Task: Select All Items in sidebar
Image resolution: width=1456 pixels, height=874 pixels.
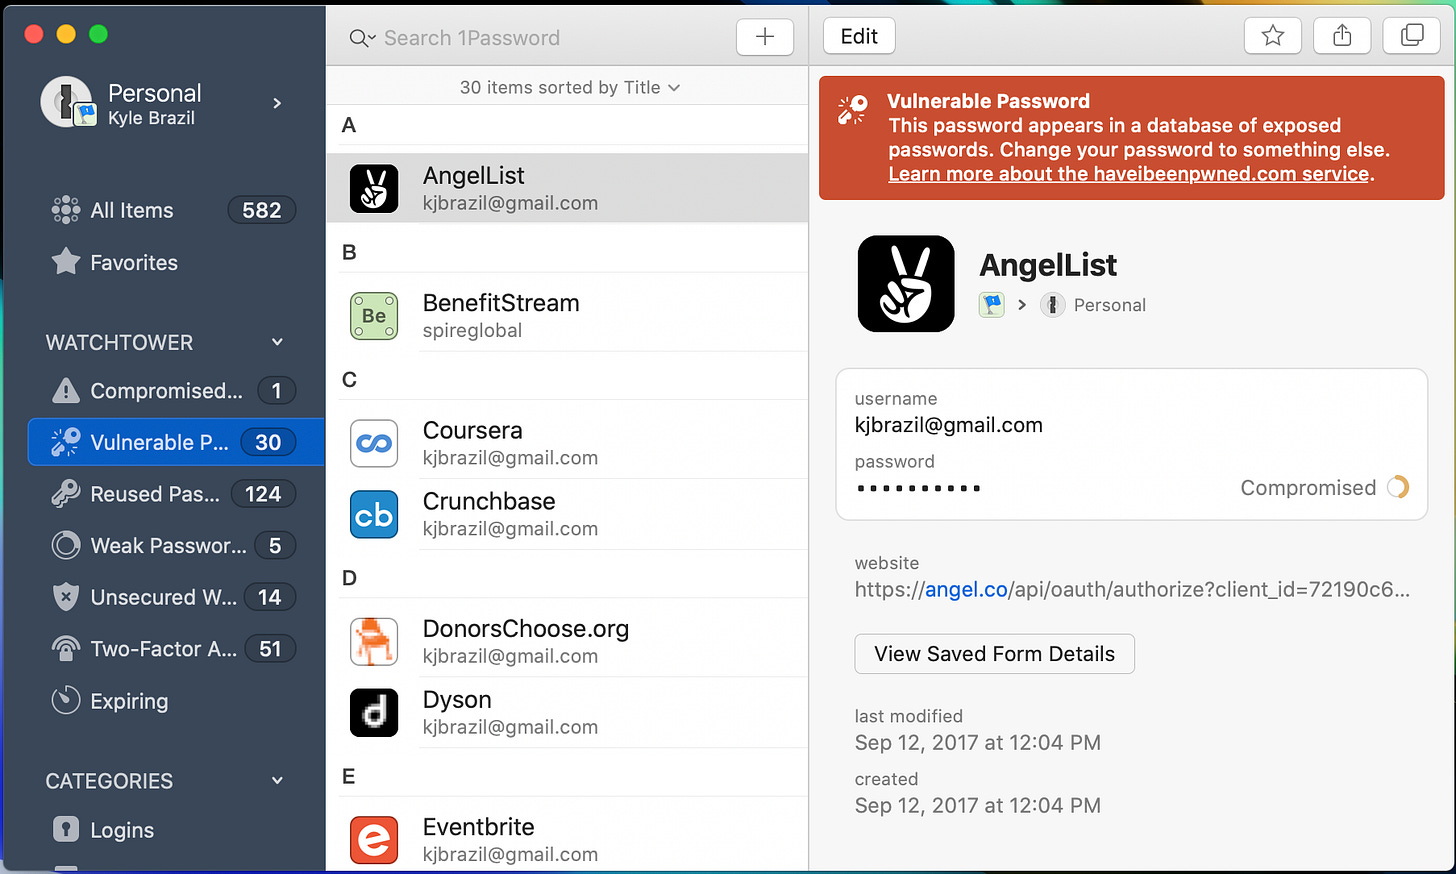Action: pos(172,210)
